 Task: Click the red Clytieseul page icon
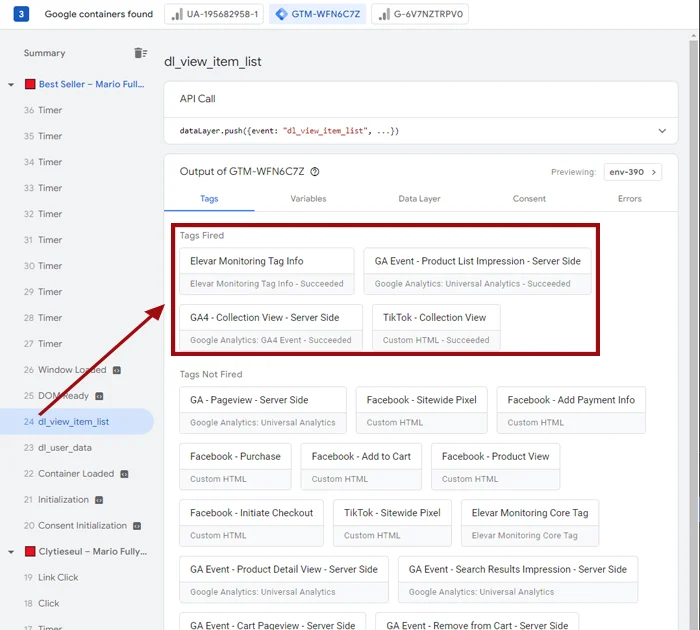[30, 551]
